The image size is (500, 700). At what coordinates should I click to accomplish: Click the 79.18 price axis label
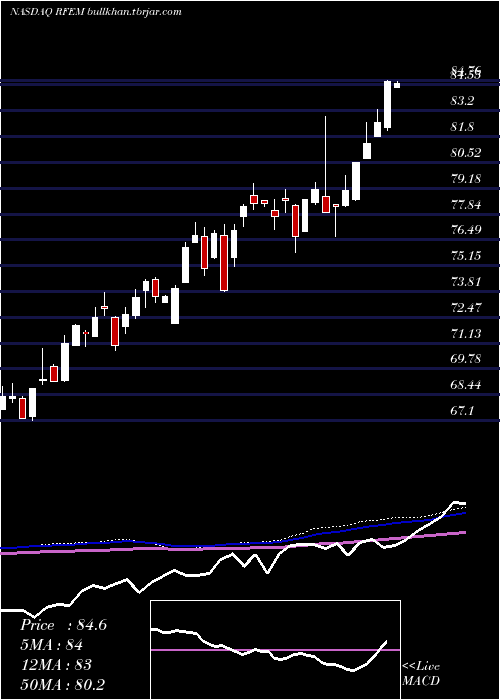point(466,179)
